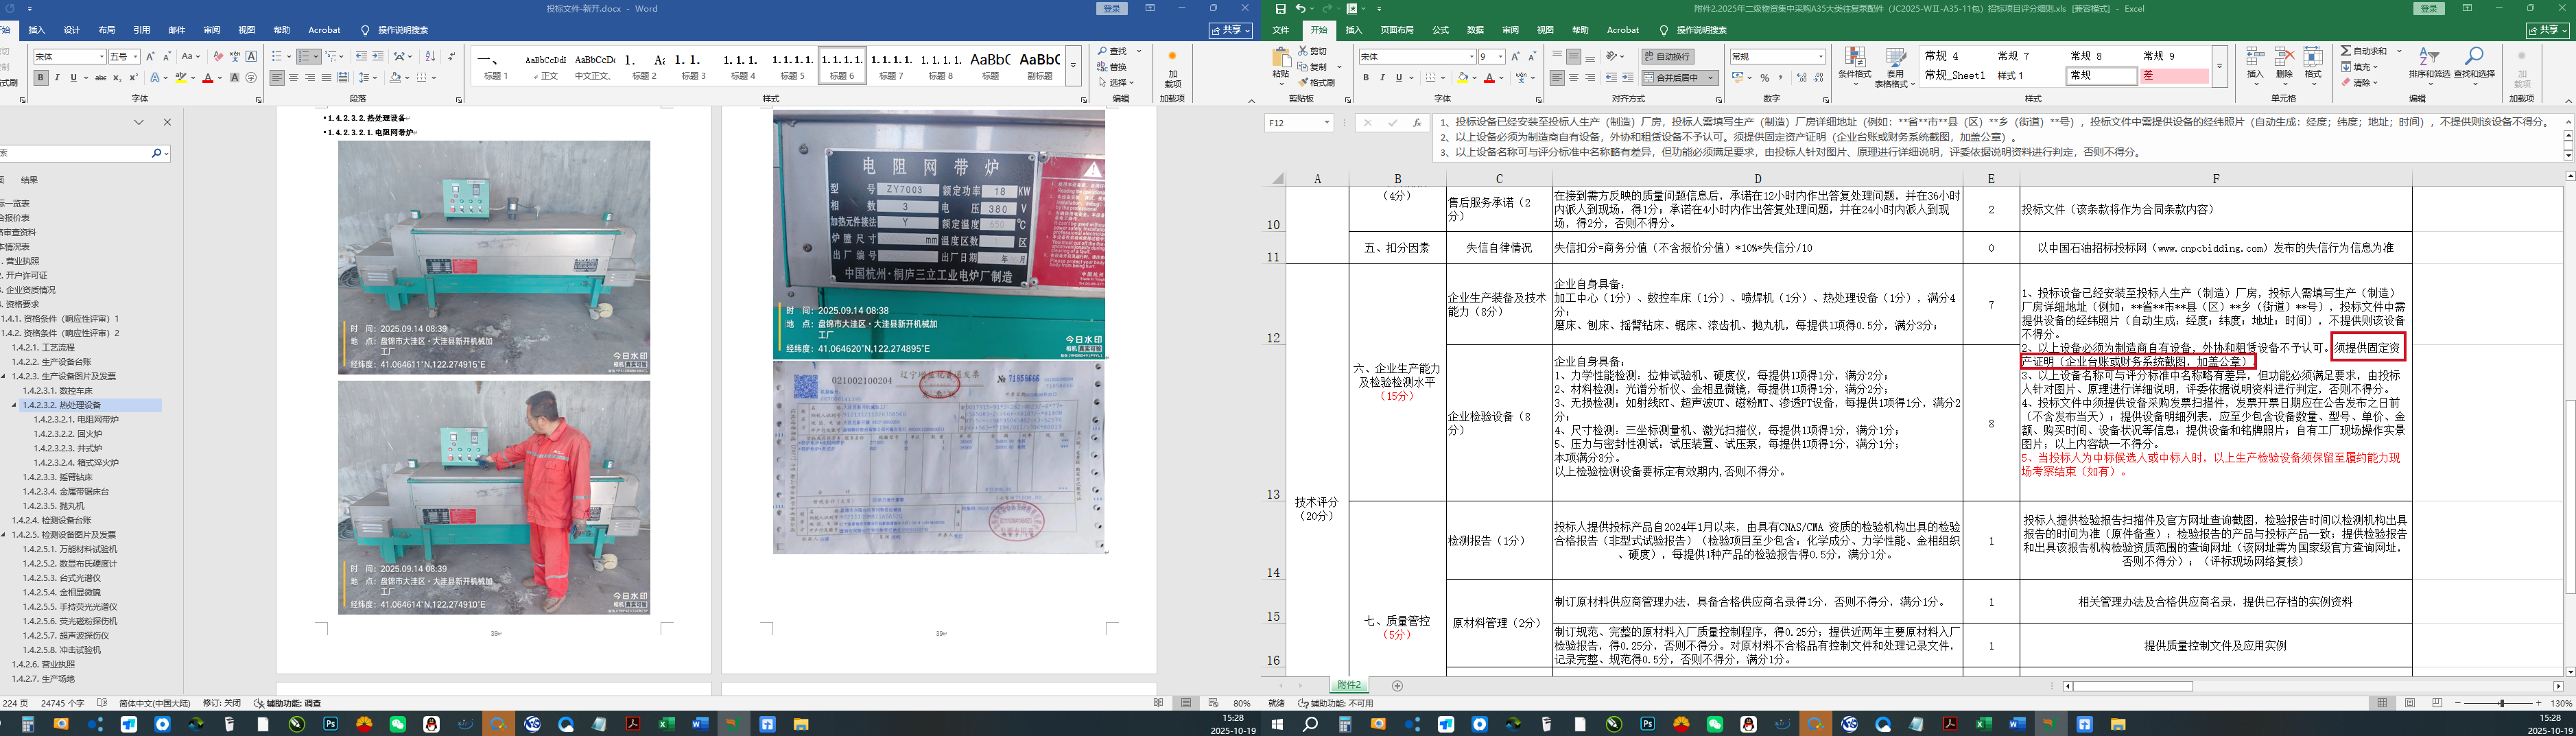Click Excel center align icon
Viewport: 2576px width, 736px height.
[x=1574, y=78]
